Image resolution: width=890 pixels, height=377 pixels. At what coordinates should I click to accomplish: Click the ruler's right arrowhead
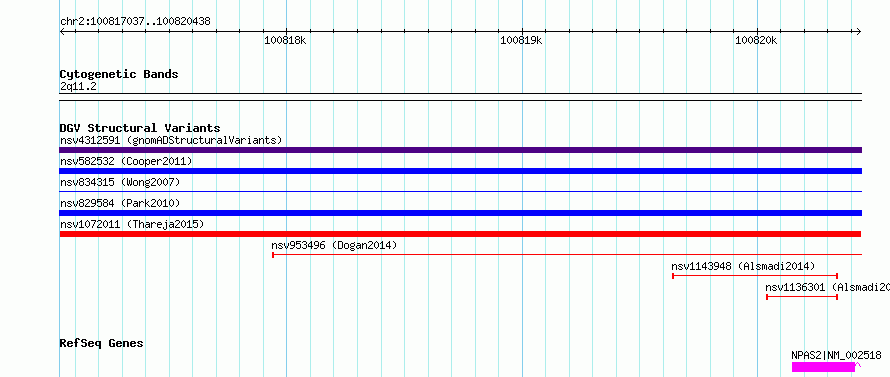858,32
